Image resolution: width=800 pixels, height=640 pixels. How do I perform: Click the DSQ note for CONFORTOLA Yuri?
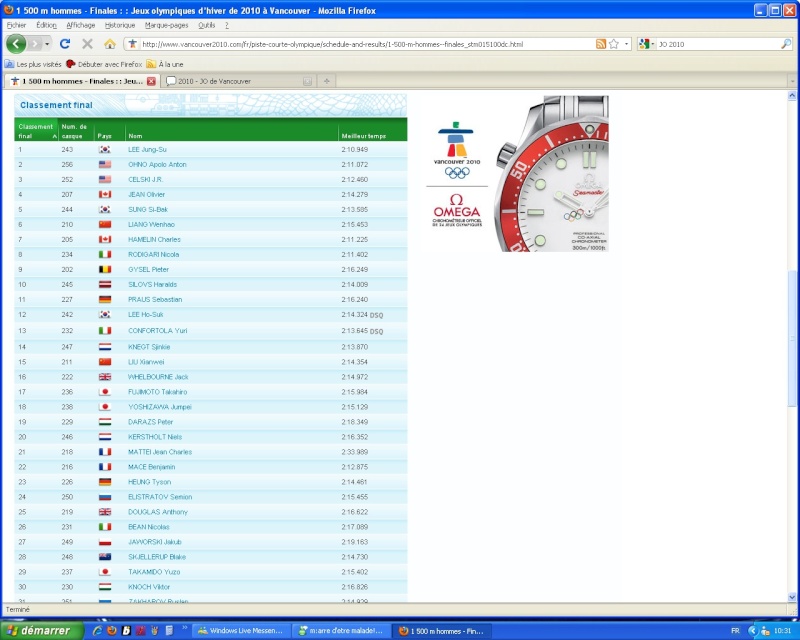pyautogui.click(x=376, y=331)
